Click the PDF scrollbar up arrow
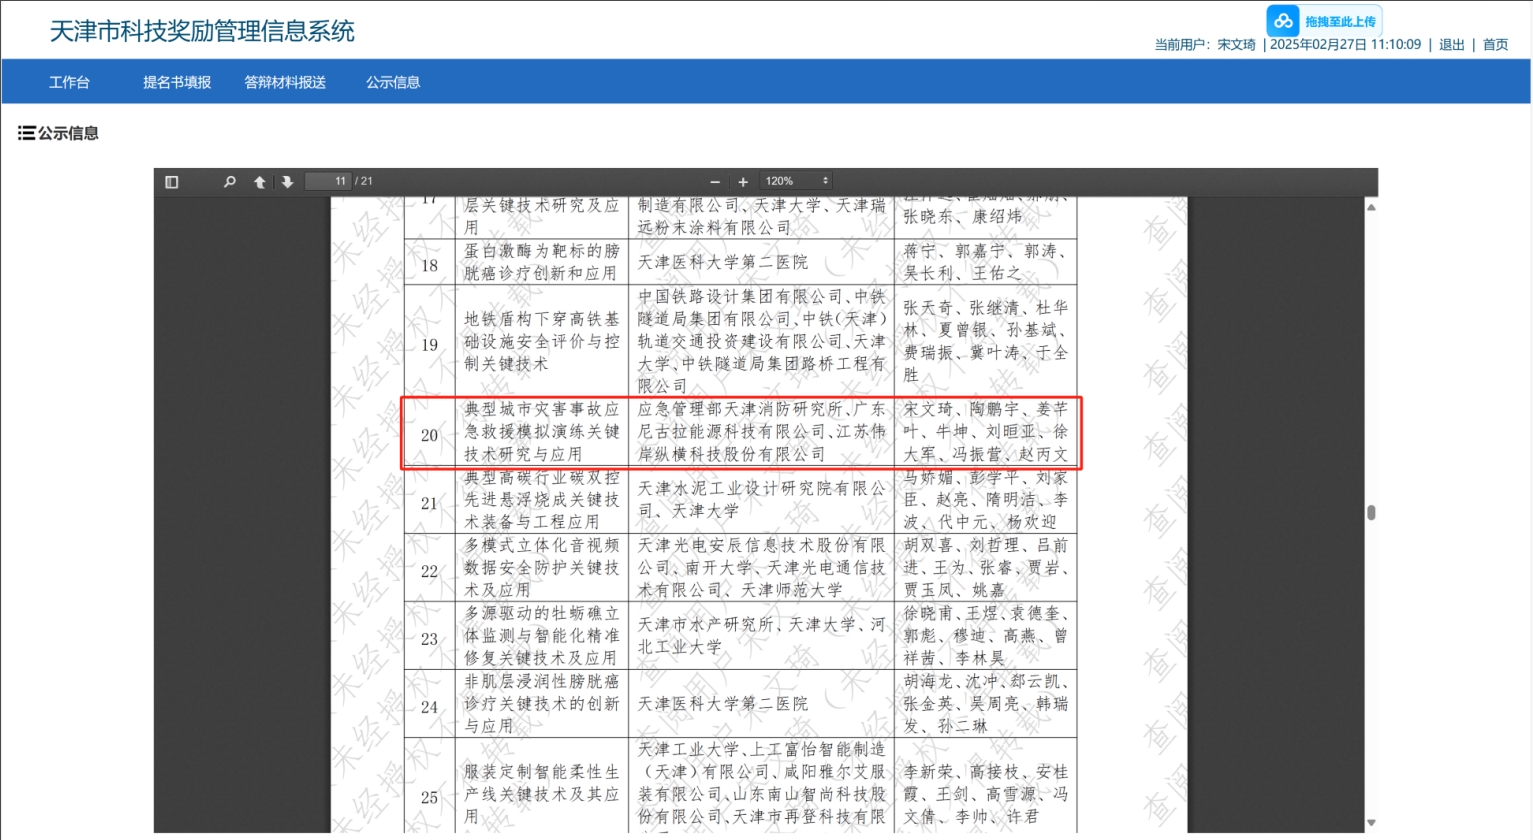Image resolution: width=1533 pixels, height=840 pixels. (x=1371, y=207)
